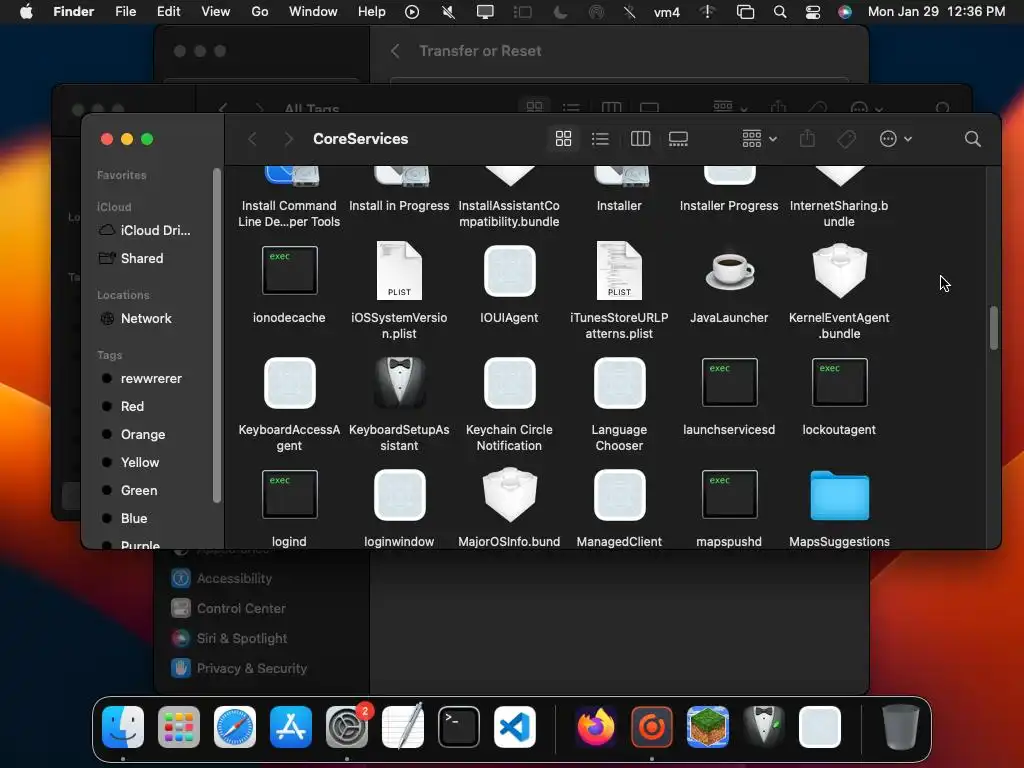Open the File menu in menu bar
1024x768 pixels.
[125, 11]
